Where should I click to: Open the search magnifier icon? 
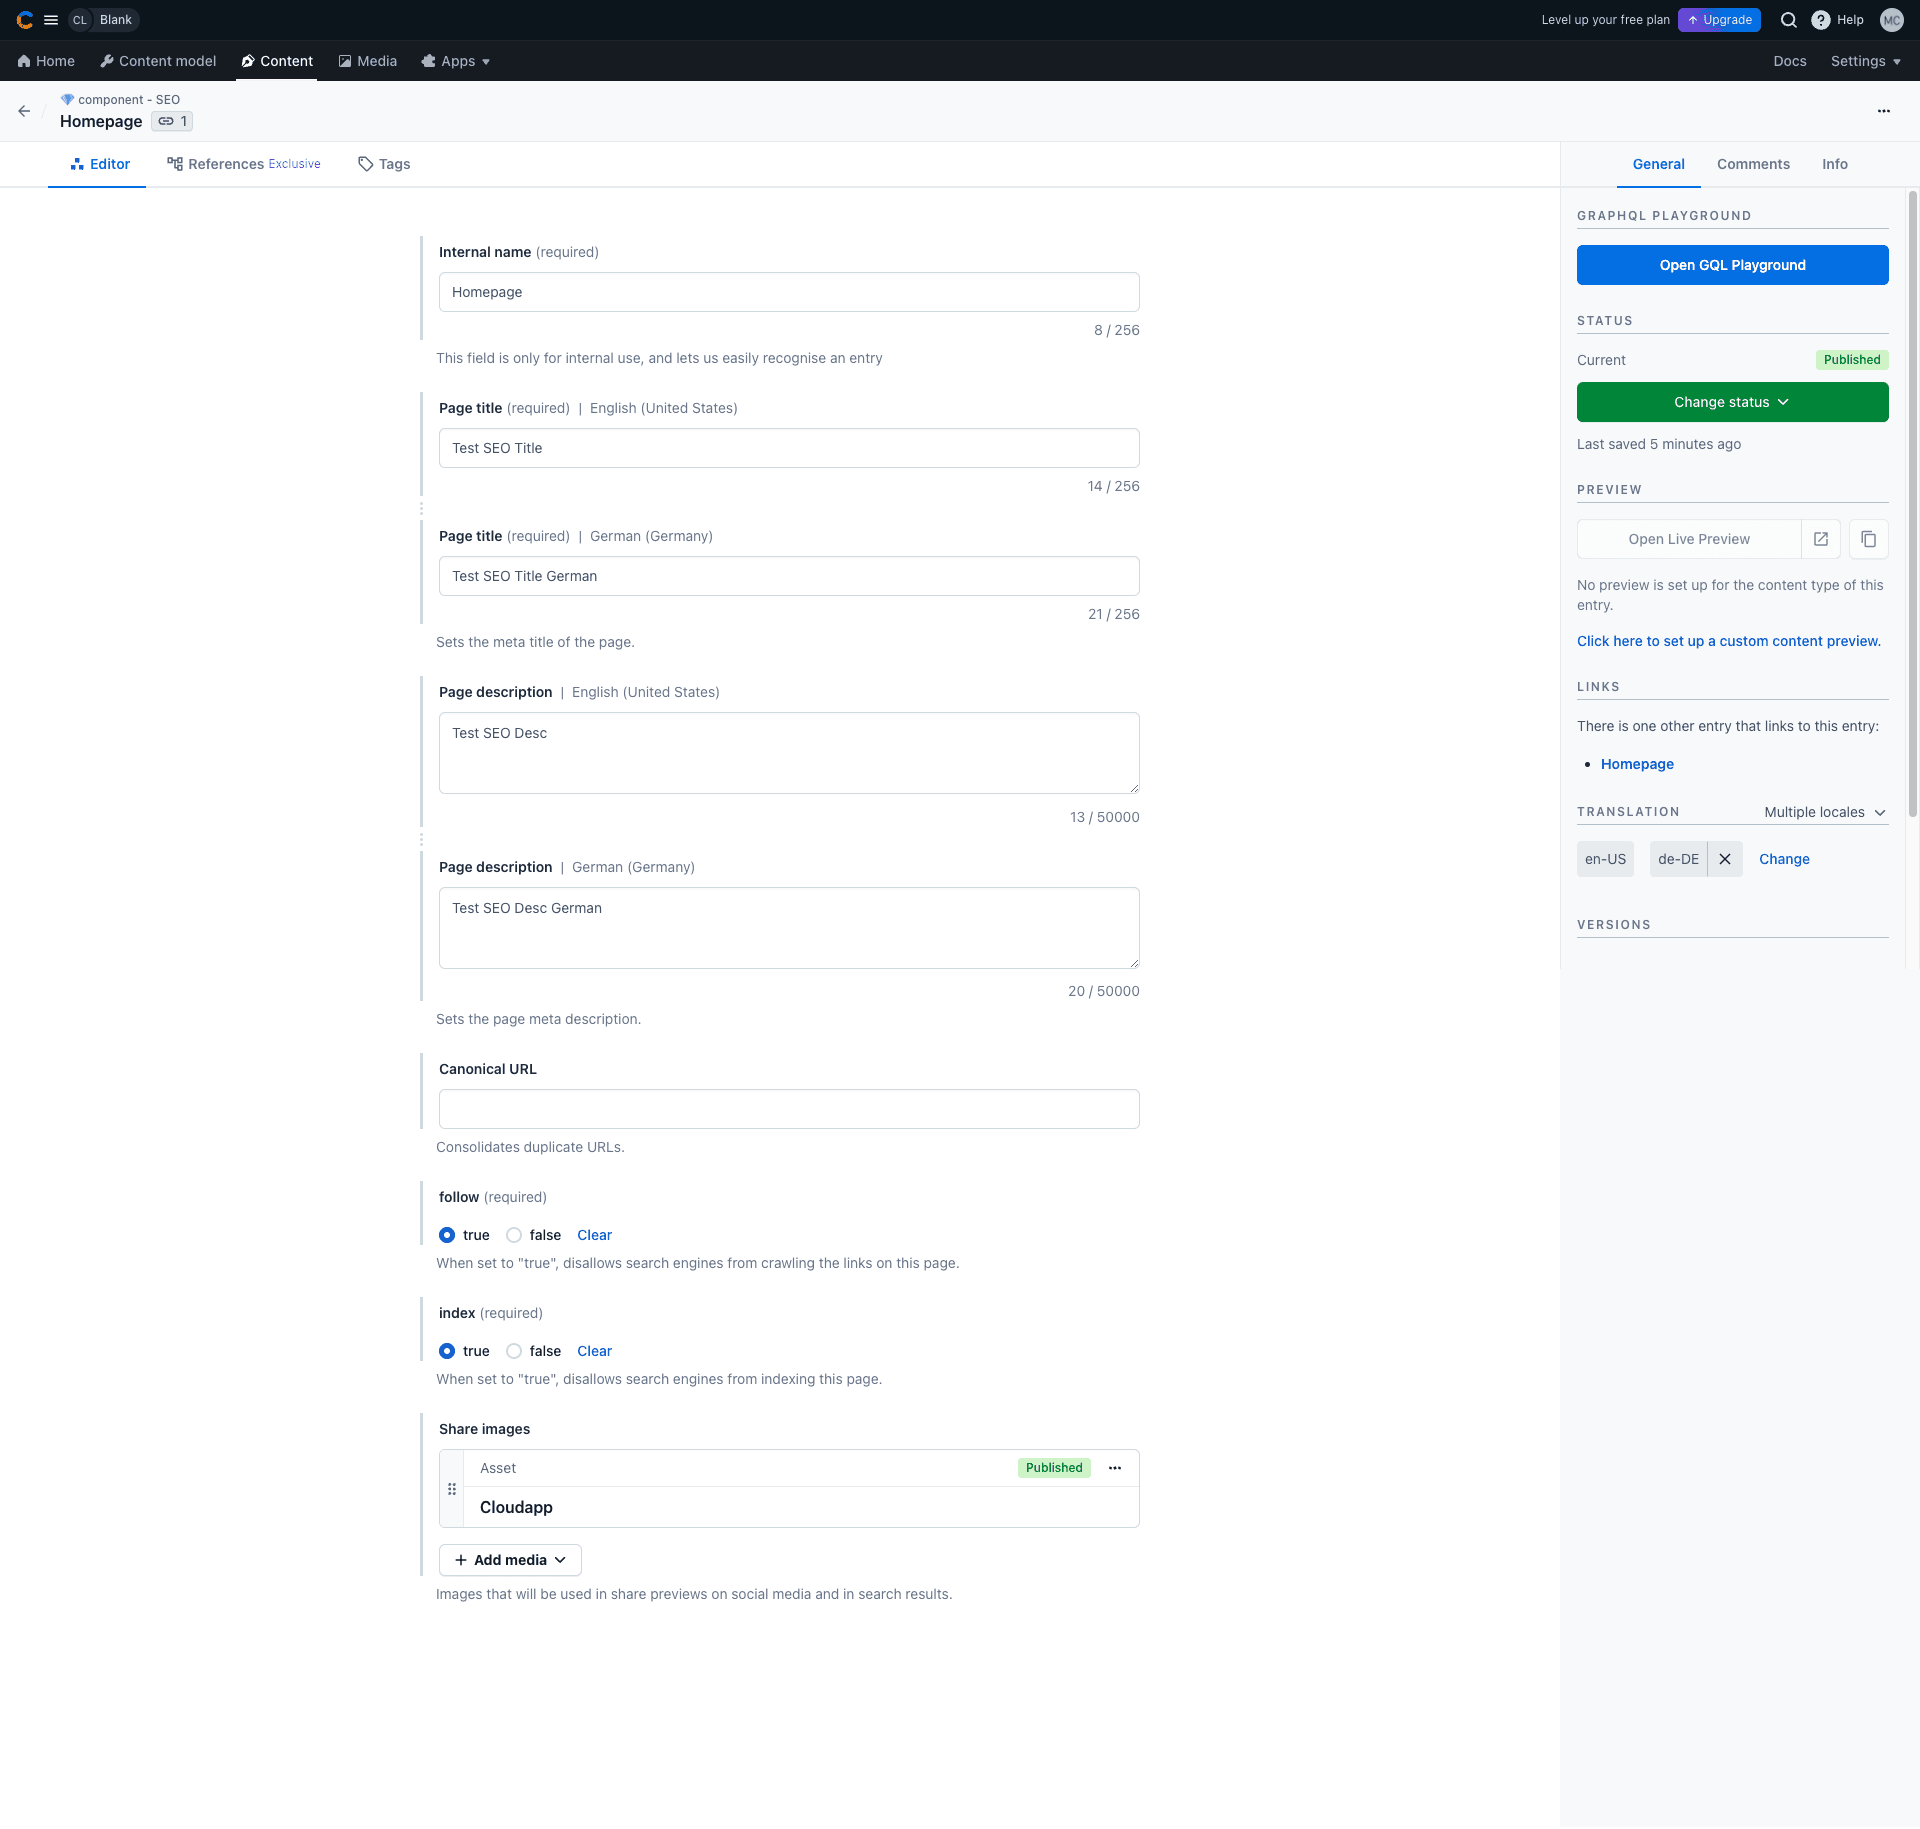(1789, 20)
